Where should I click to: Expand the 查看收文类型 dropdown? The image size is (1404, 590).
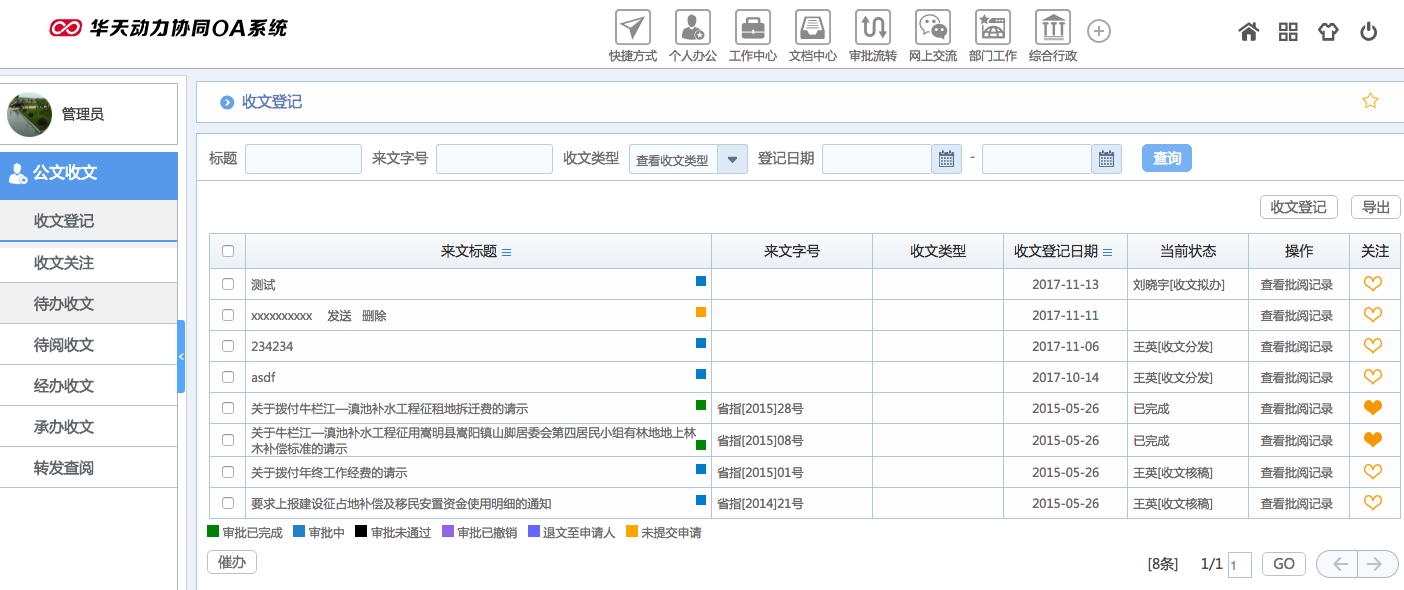733,158
